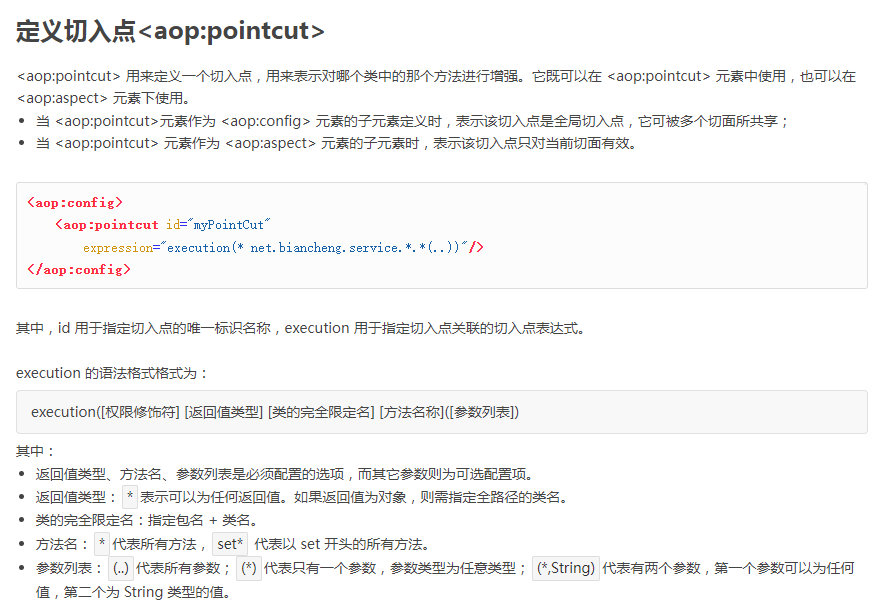Click the 类的完全限定名 bullet

click(x=146, y=520)
